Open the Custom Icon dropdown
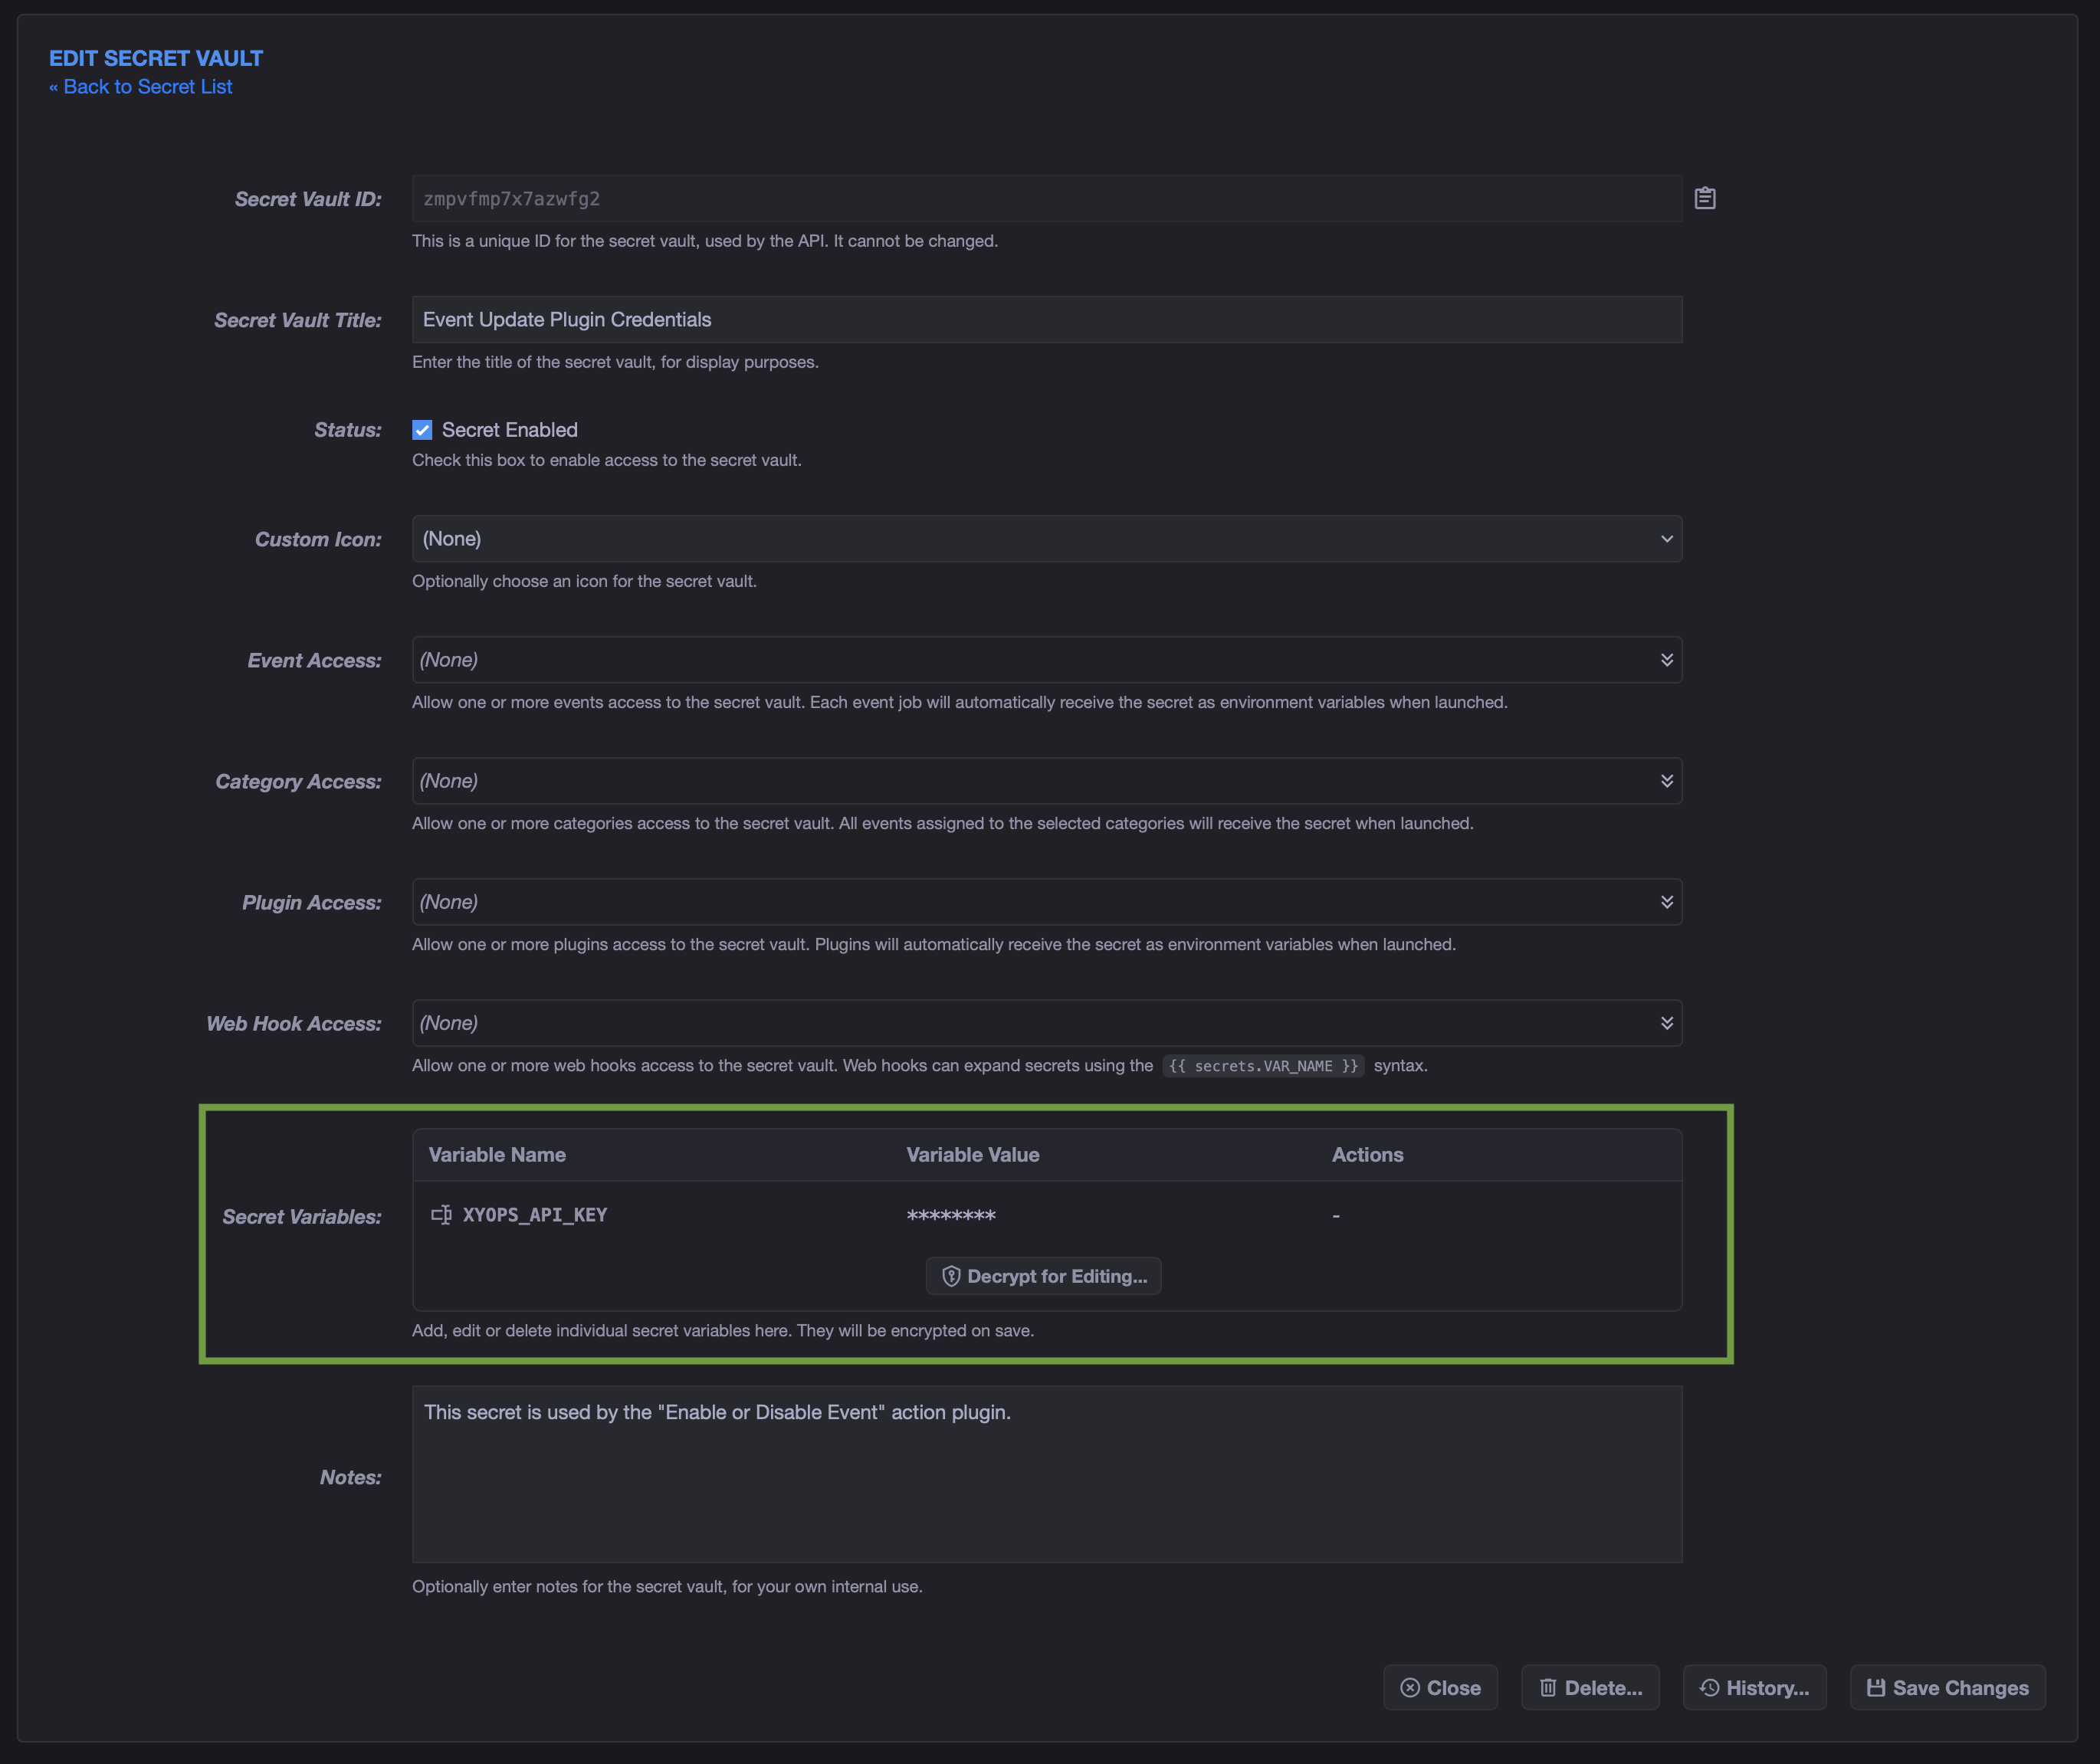Viewport: 2100px width, 1764px height. (x=1047, y=539)
